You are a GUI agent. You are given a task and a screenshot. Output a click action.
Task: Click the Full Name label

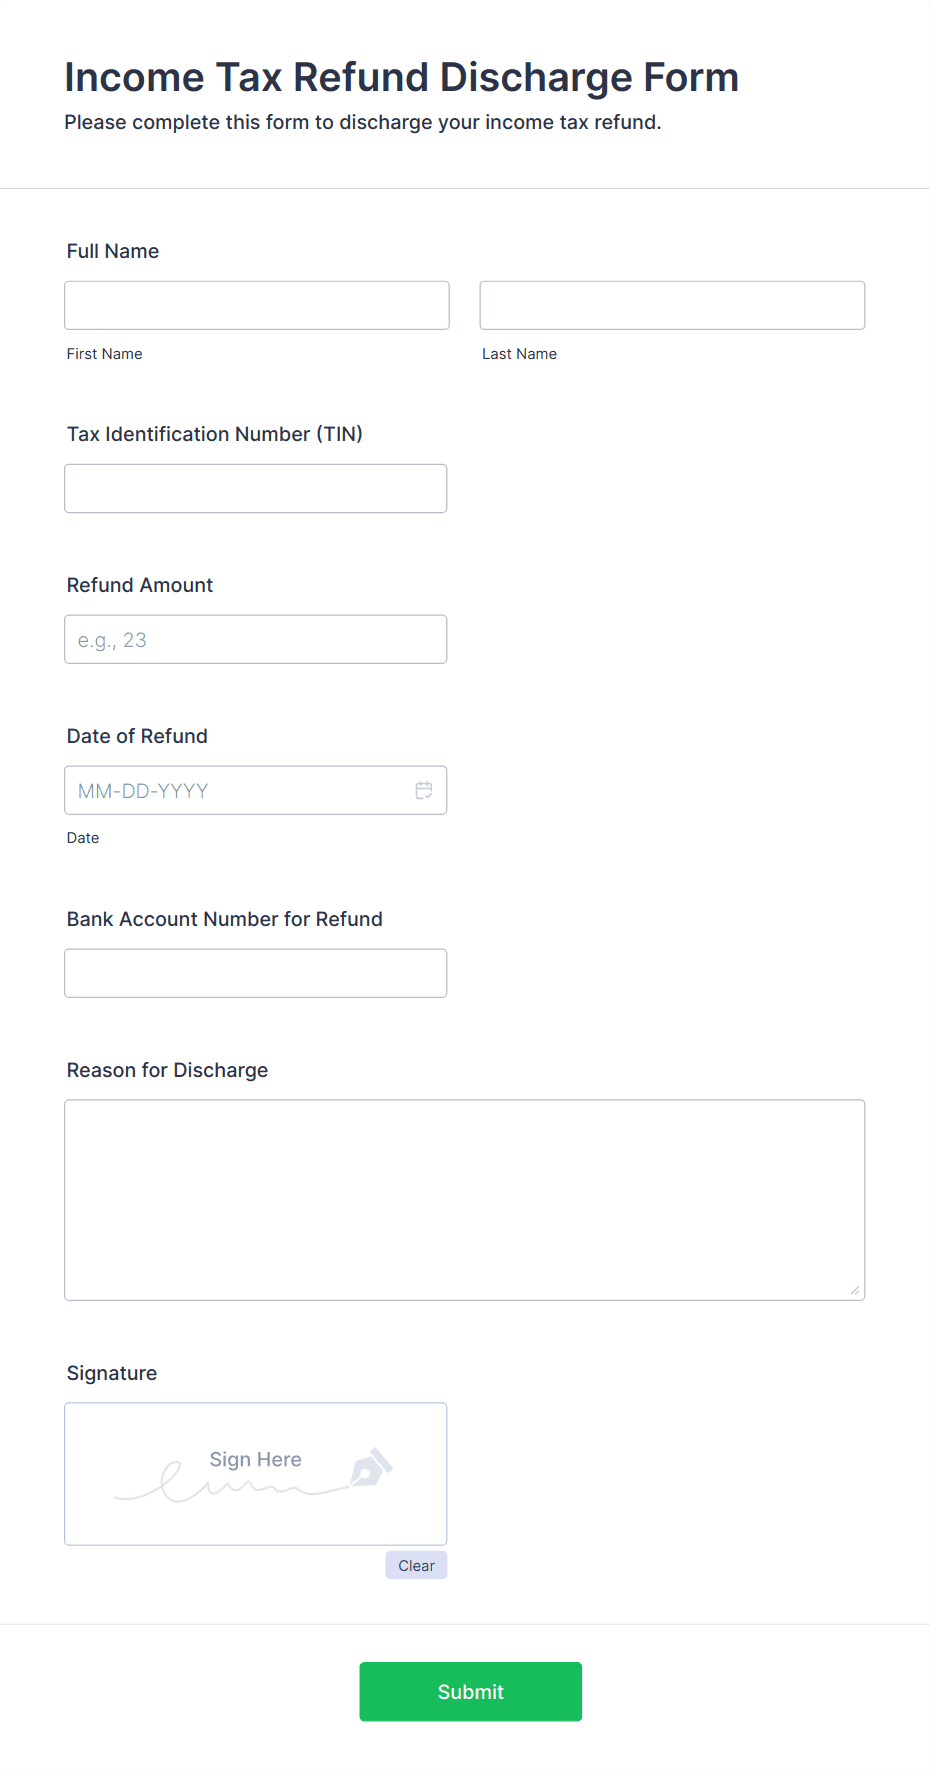[x=113, y=251]
